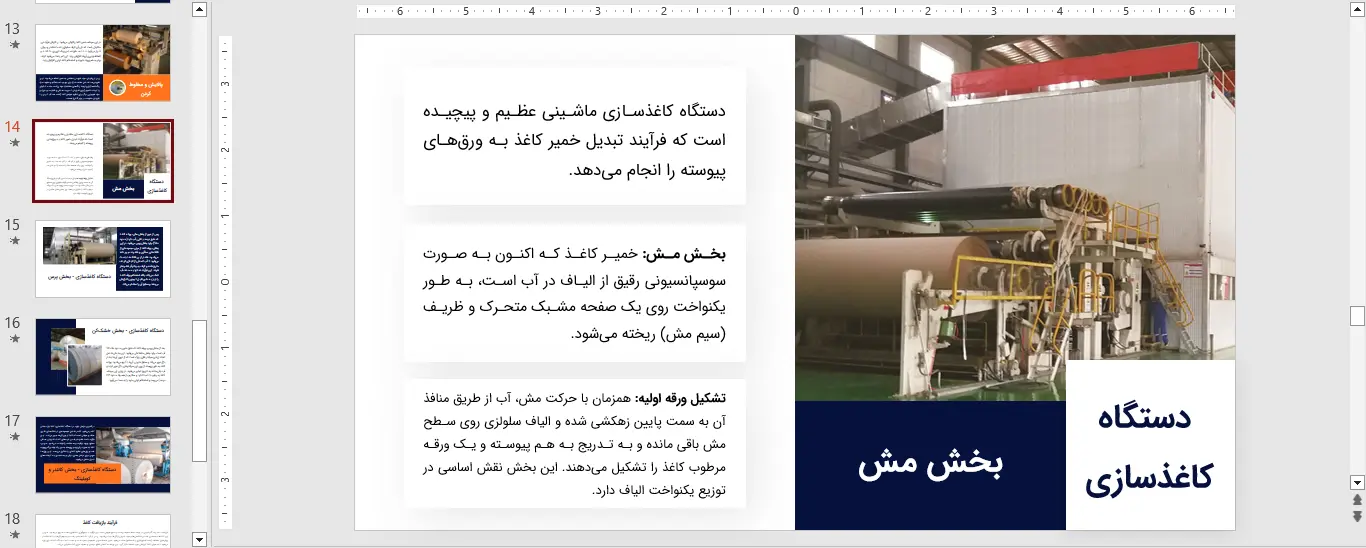Click the thumbnail panel scrollbar thumb

(x=199, y=391)
